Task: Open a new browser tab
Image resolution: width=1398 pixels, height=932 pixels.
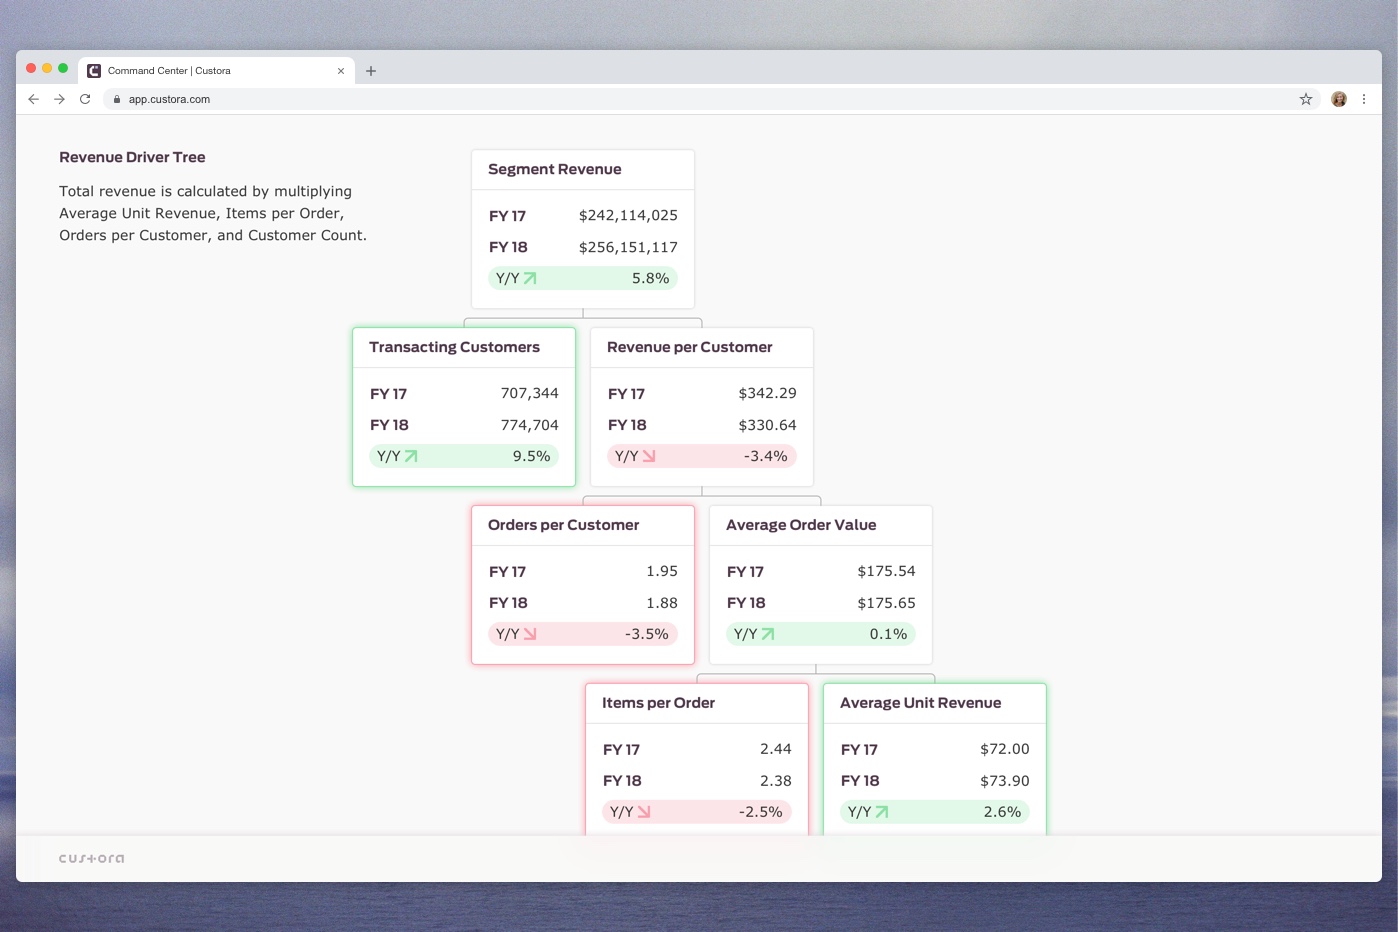Action: [371, 71]
